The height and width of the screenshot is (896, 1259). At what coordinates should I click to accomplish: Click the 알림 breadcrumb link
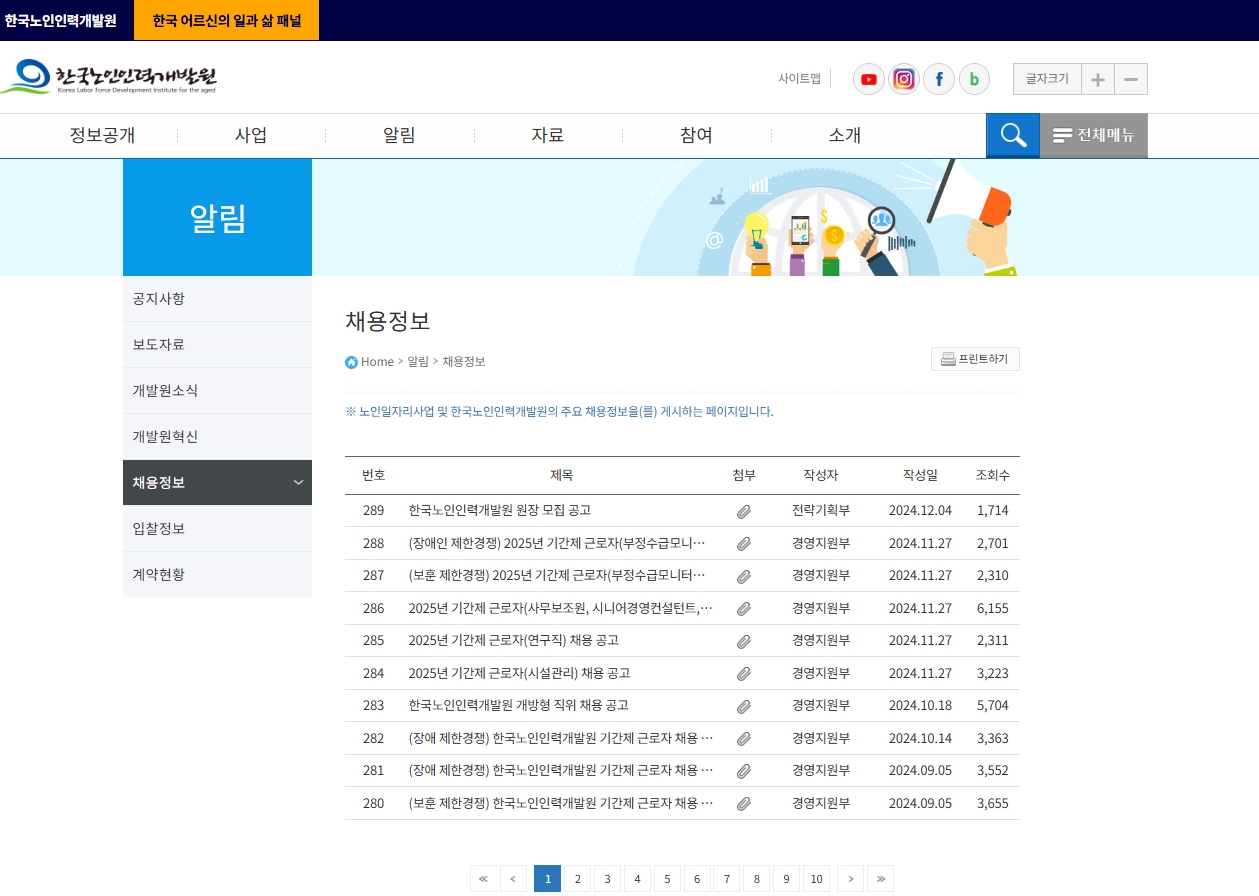pos(418,362)
